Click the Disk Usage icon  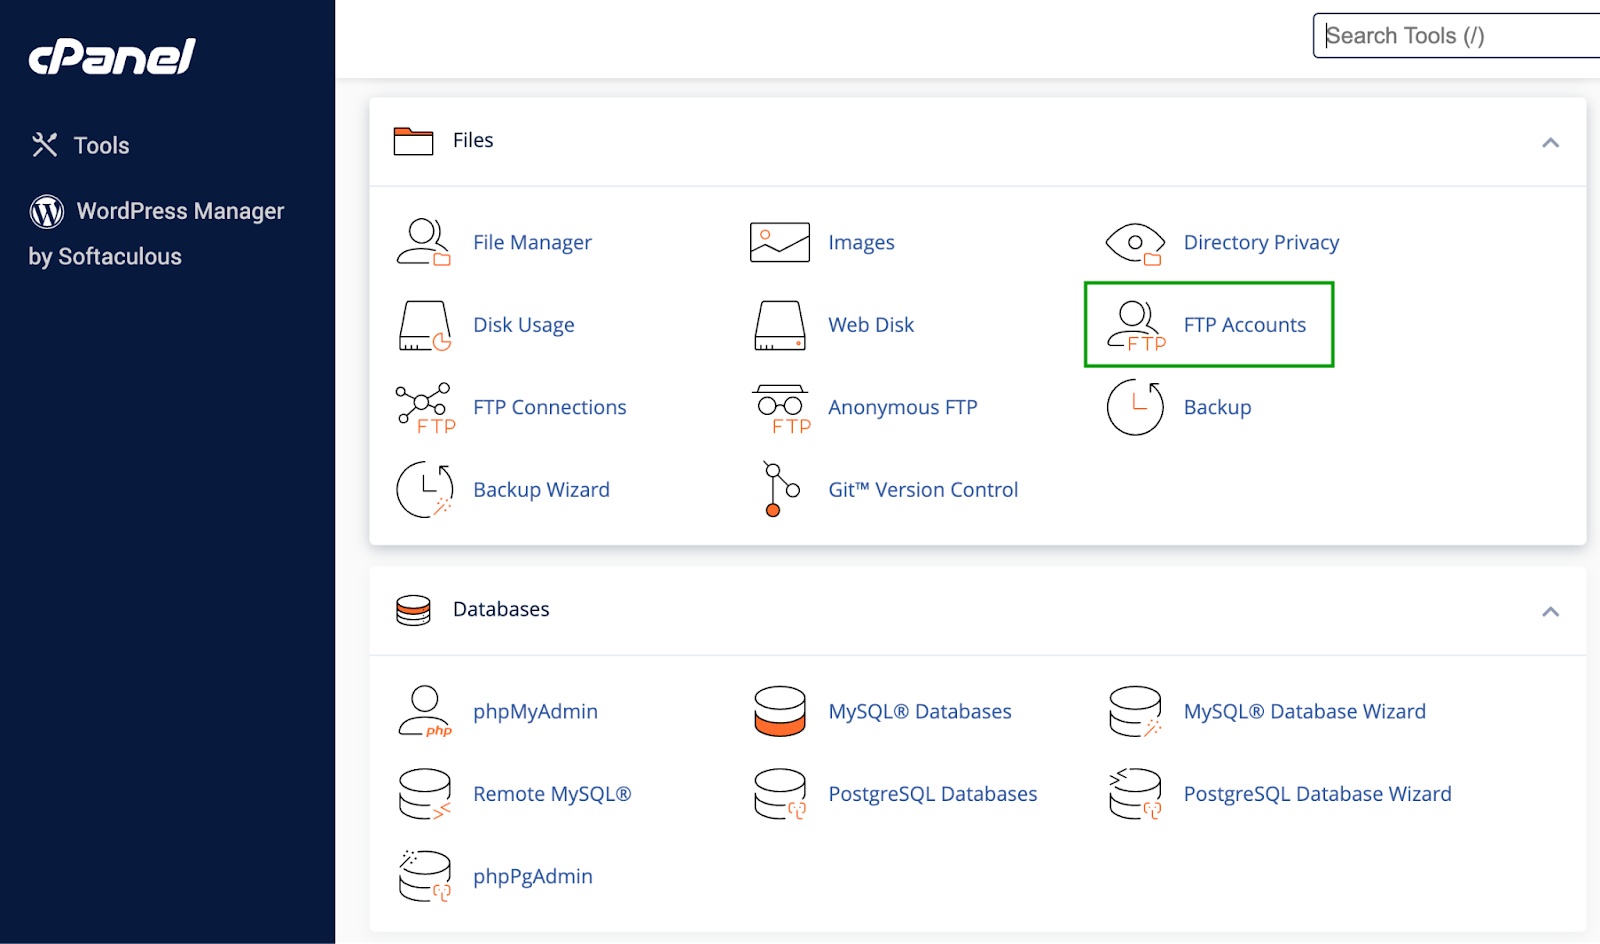(x=424, y=324)
